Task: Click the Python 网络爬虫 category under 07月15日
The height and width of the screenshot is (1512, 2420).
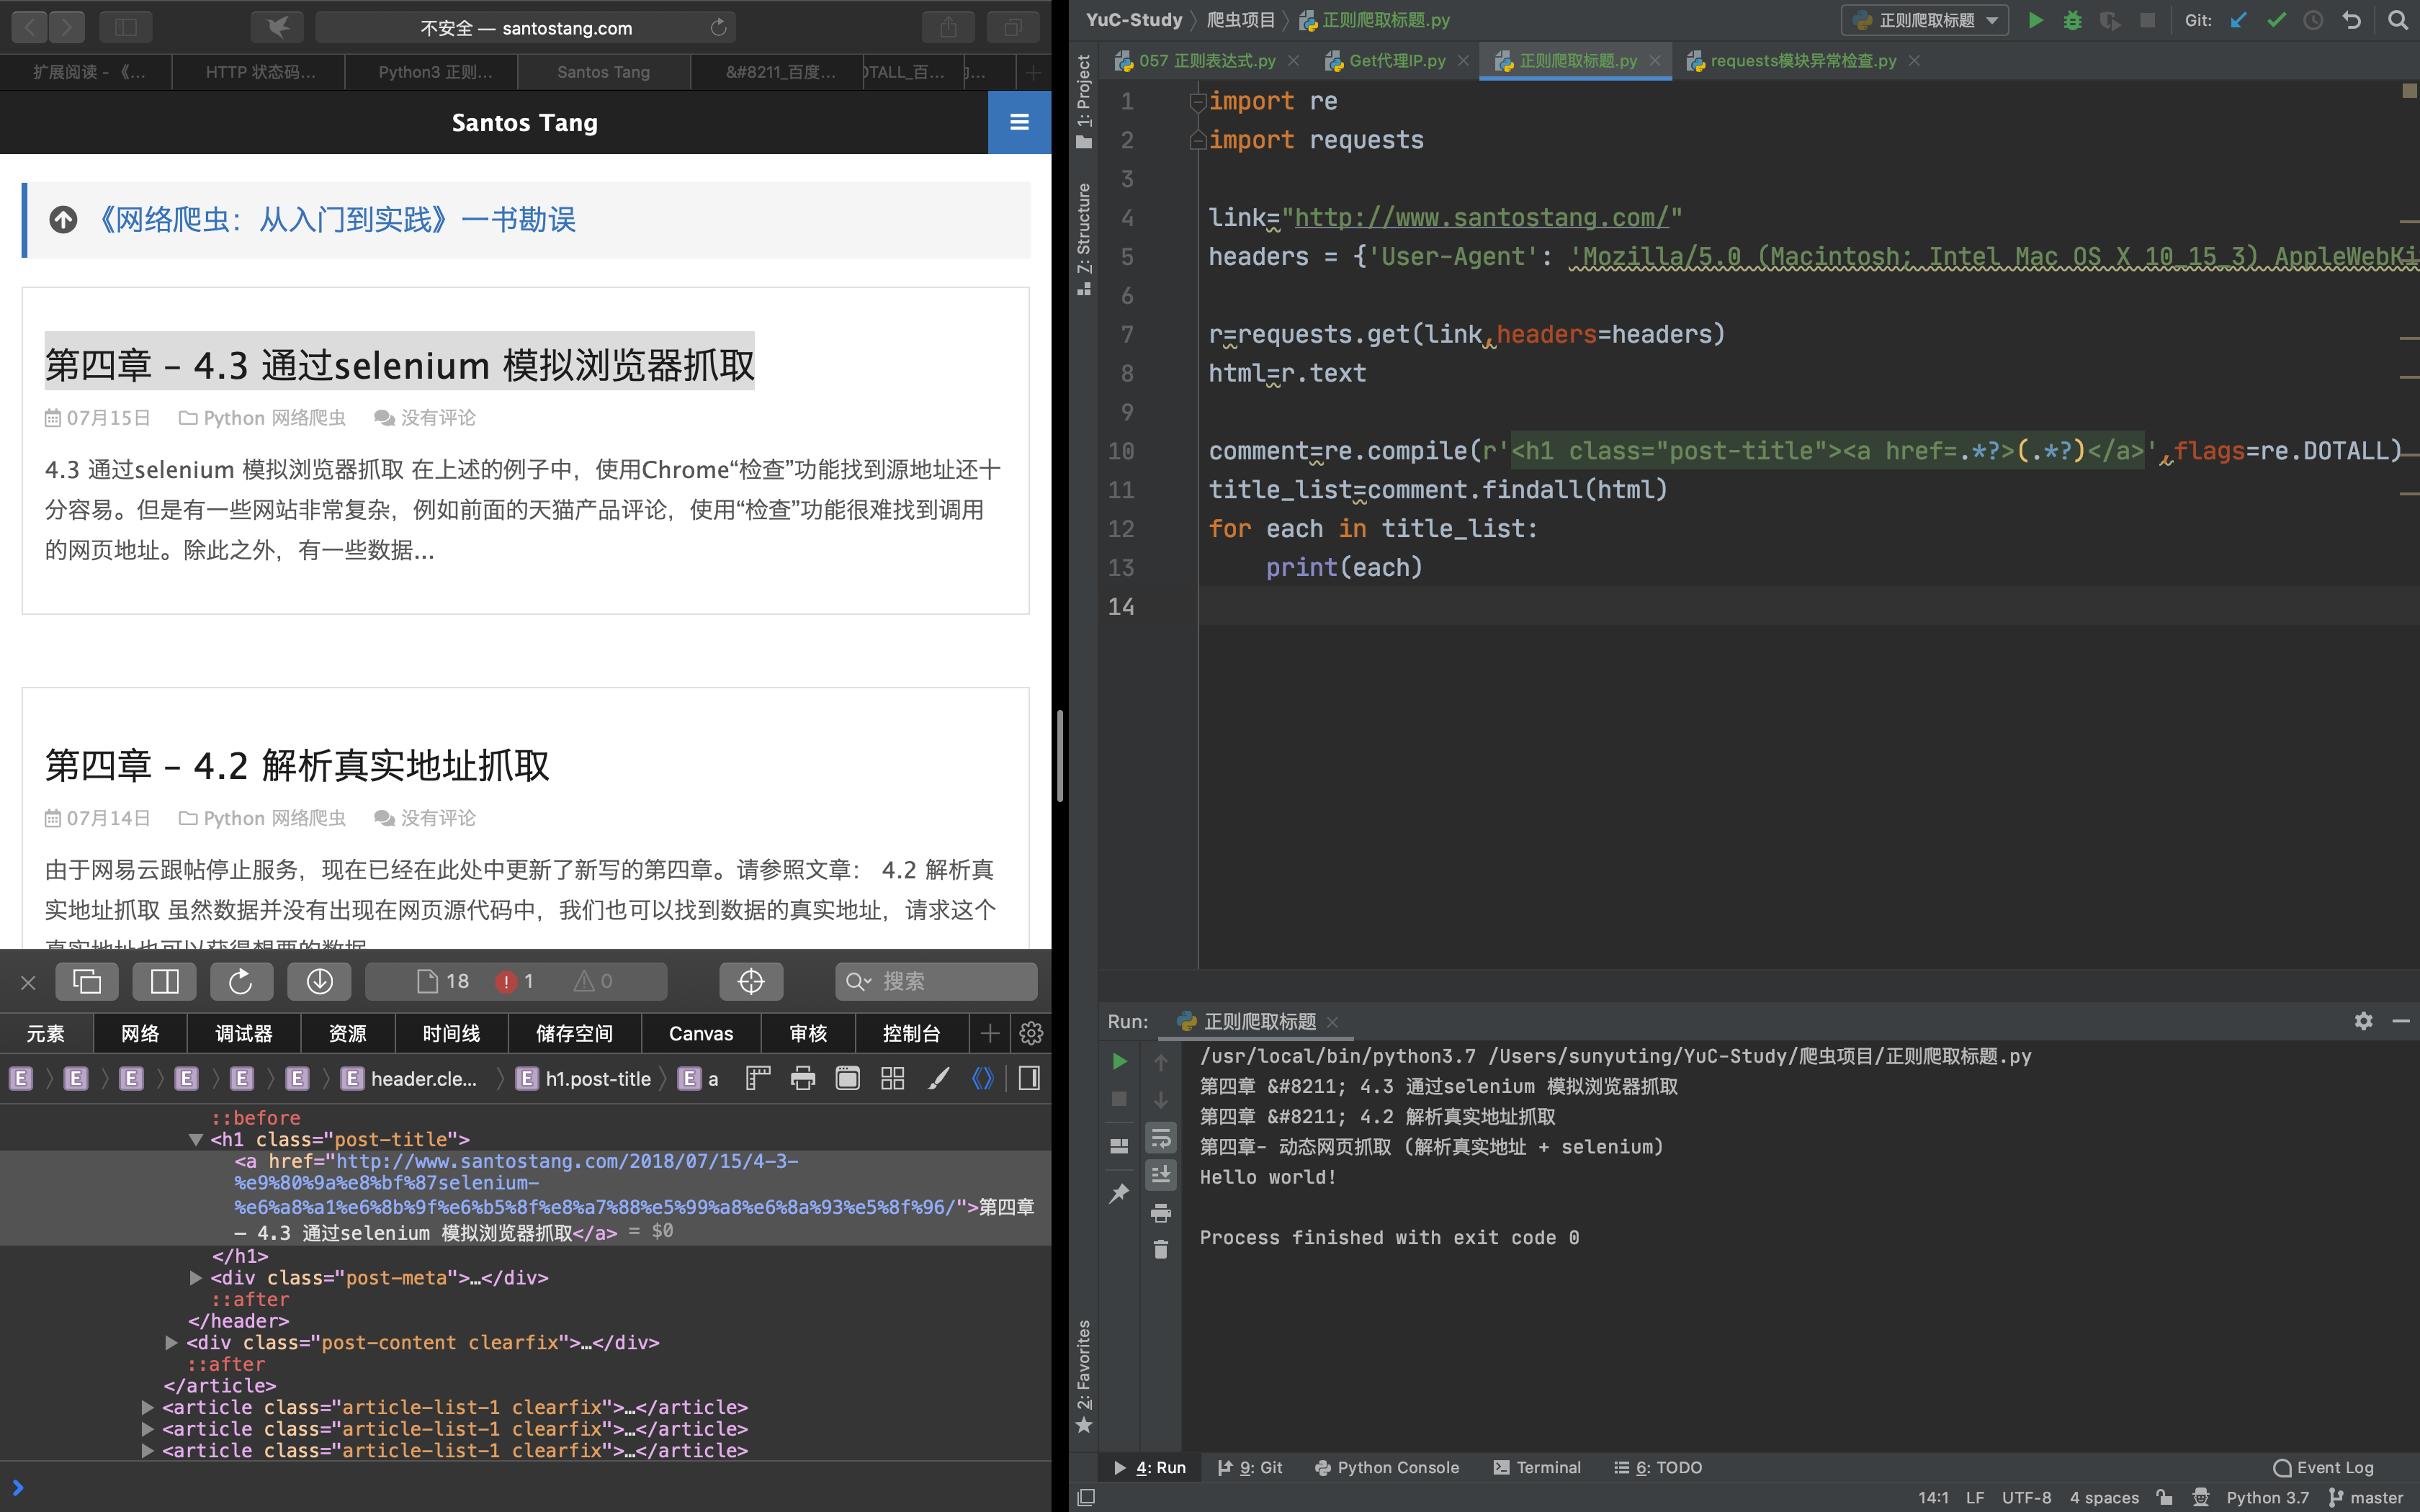Action: [x=275, y=418]
